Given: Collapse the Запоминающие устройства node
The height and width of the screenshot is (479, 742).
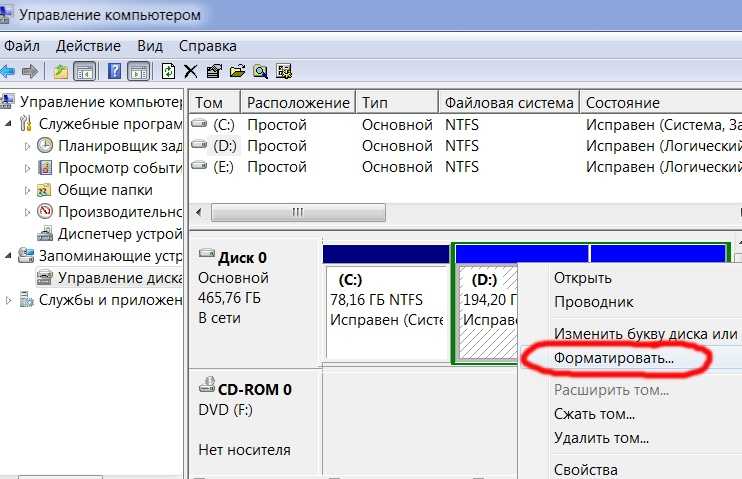Looking at the screenshot, I should [x=8, y=256].
